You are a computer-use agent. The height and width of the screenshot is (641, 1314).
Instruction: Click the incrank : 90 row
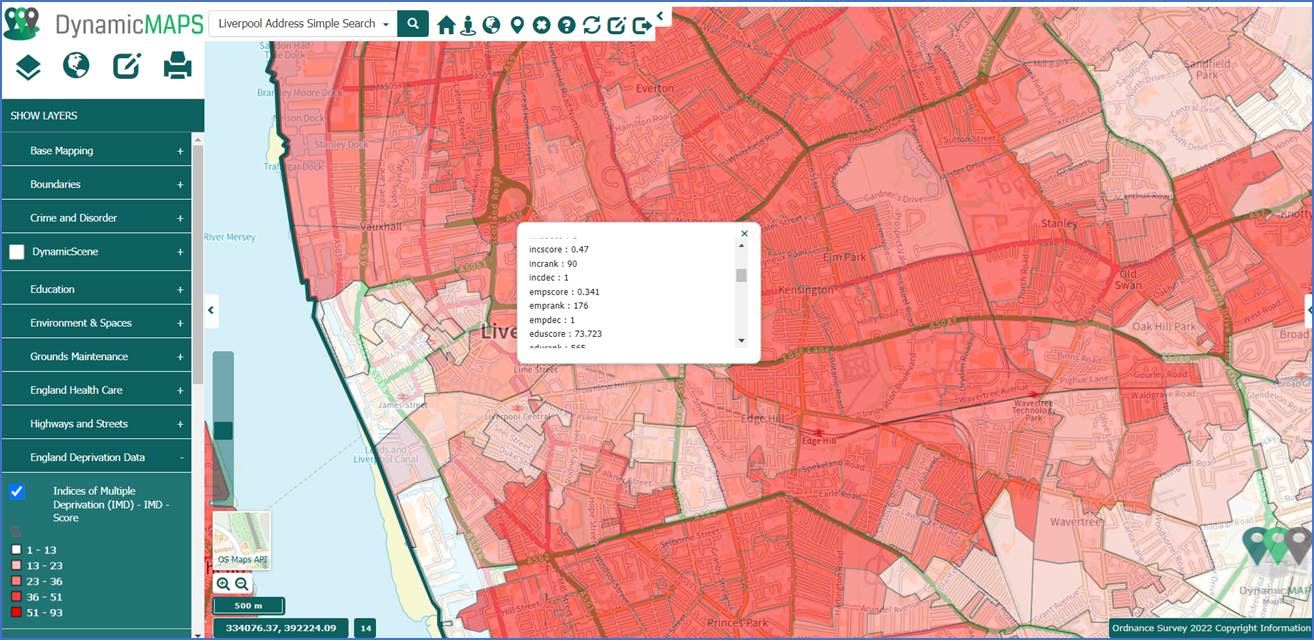[553, 264]
